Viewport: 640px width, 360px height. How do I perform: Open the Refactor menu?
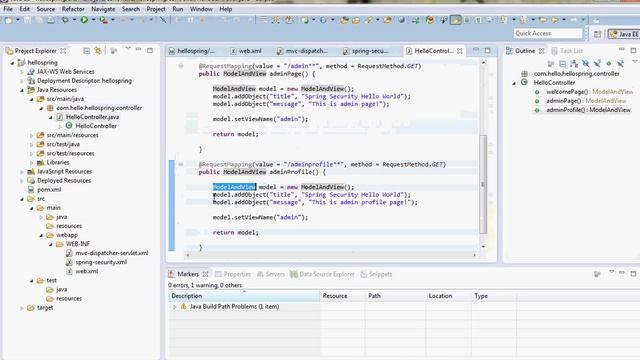73,9
